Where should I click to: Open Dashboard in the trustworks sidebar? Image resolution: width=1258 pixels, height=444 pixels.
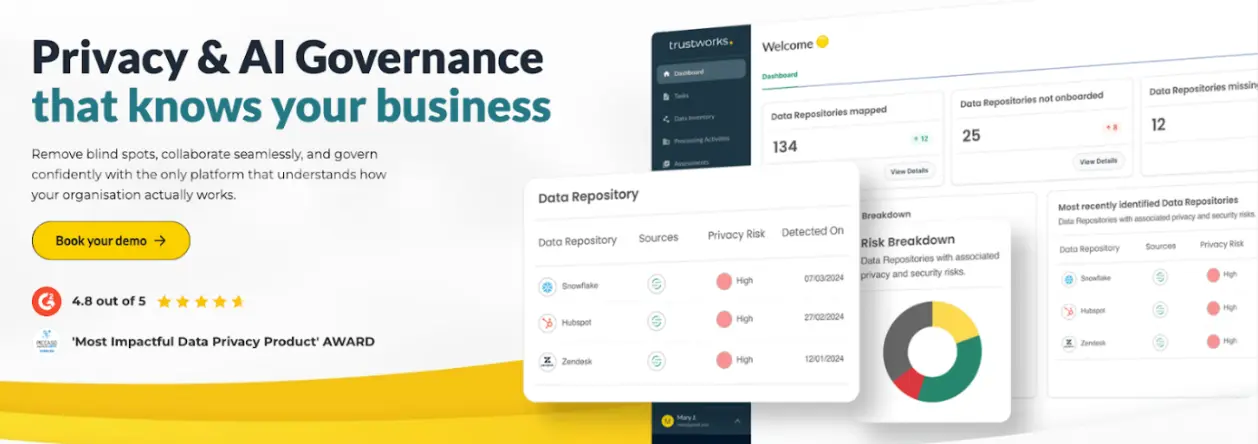(700, 72)
